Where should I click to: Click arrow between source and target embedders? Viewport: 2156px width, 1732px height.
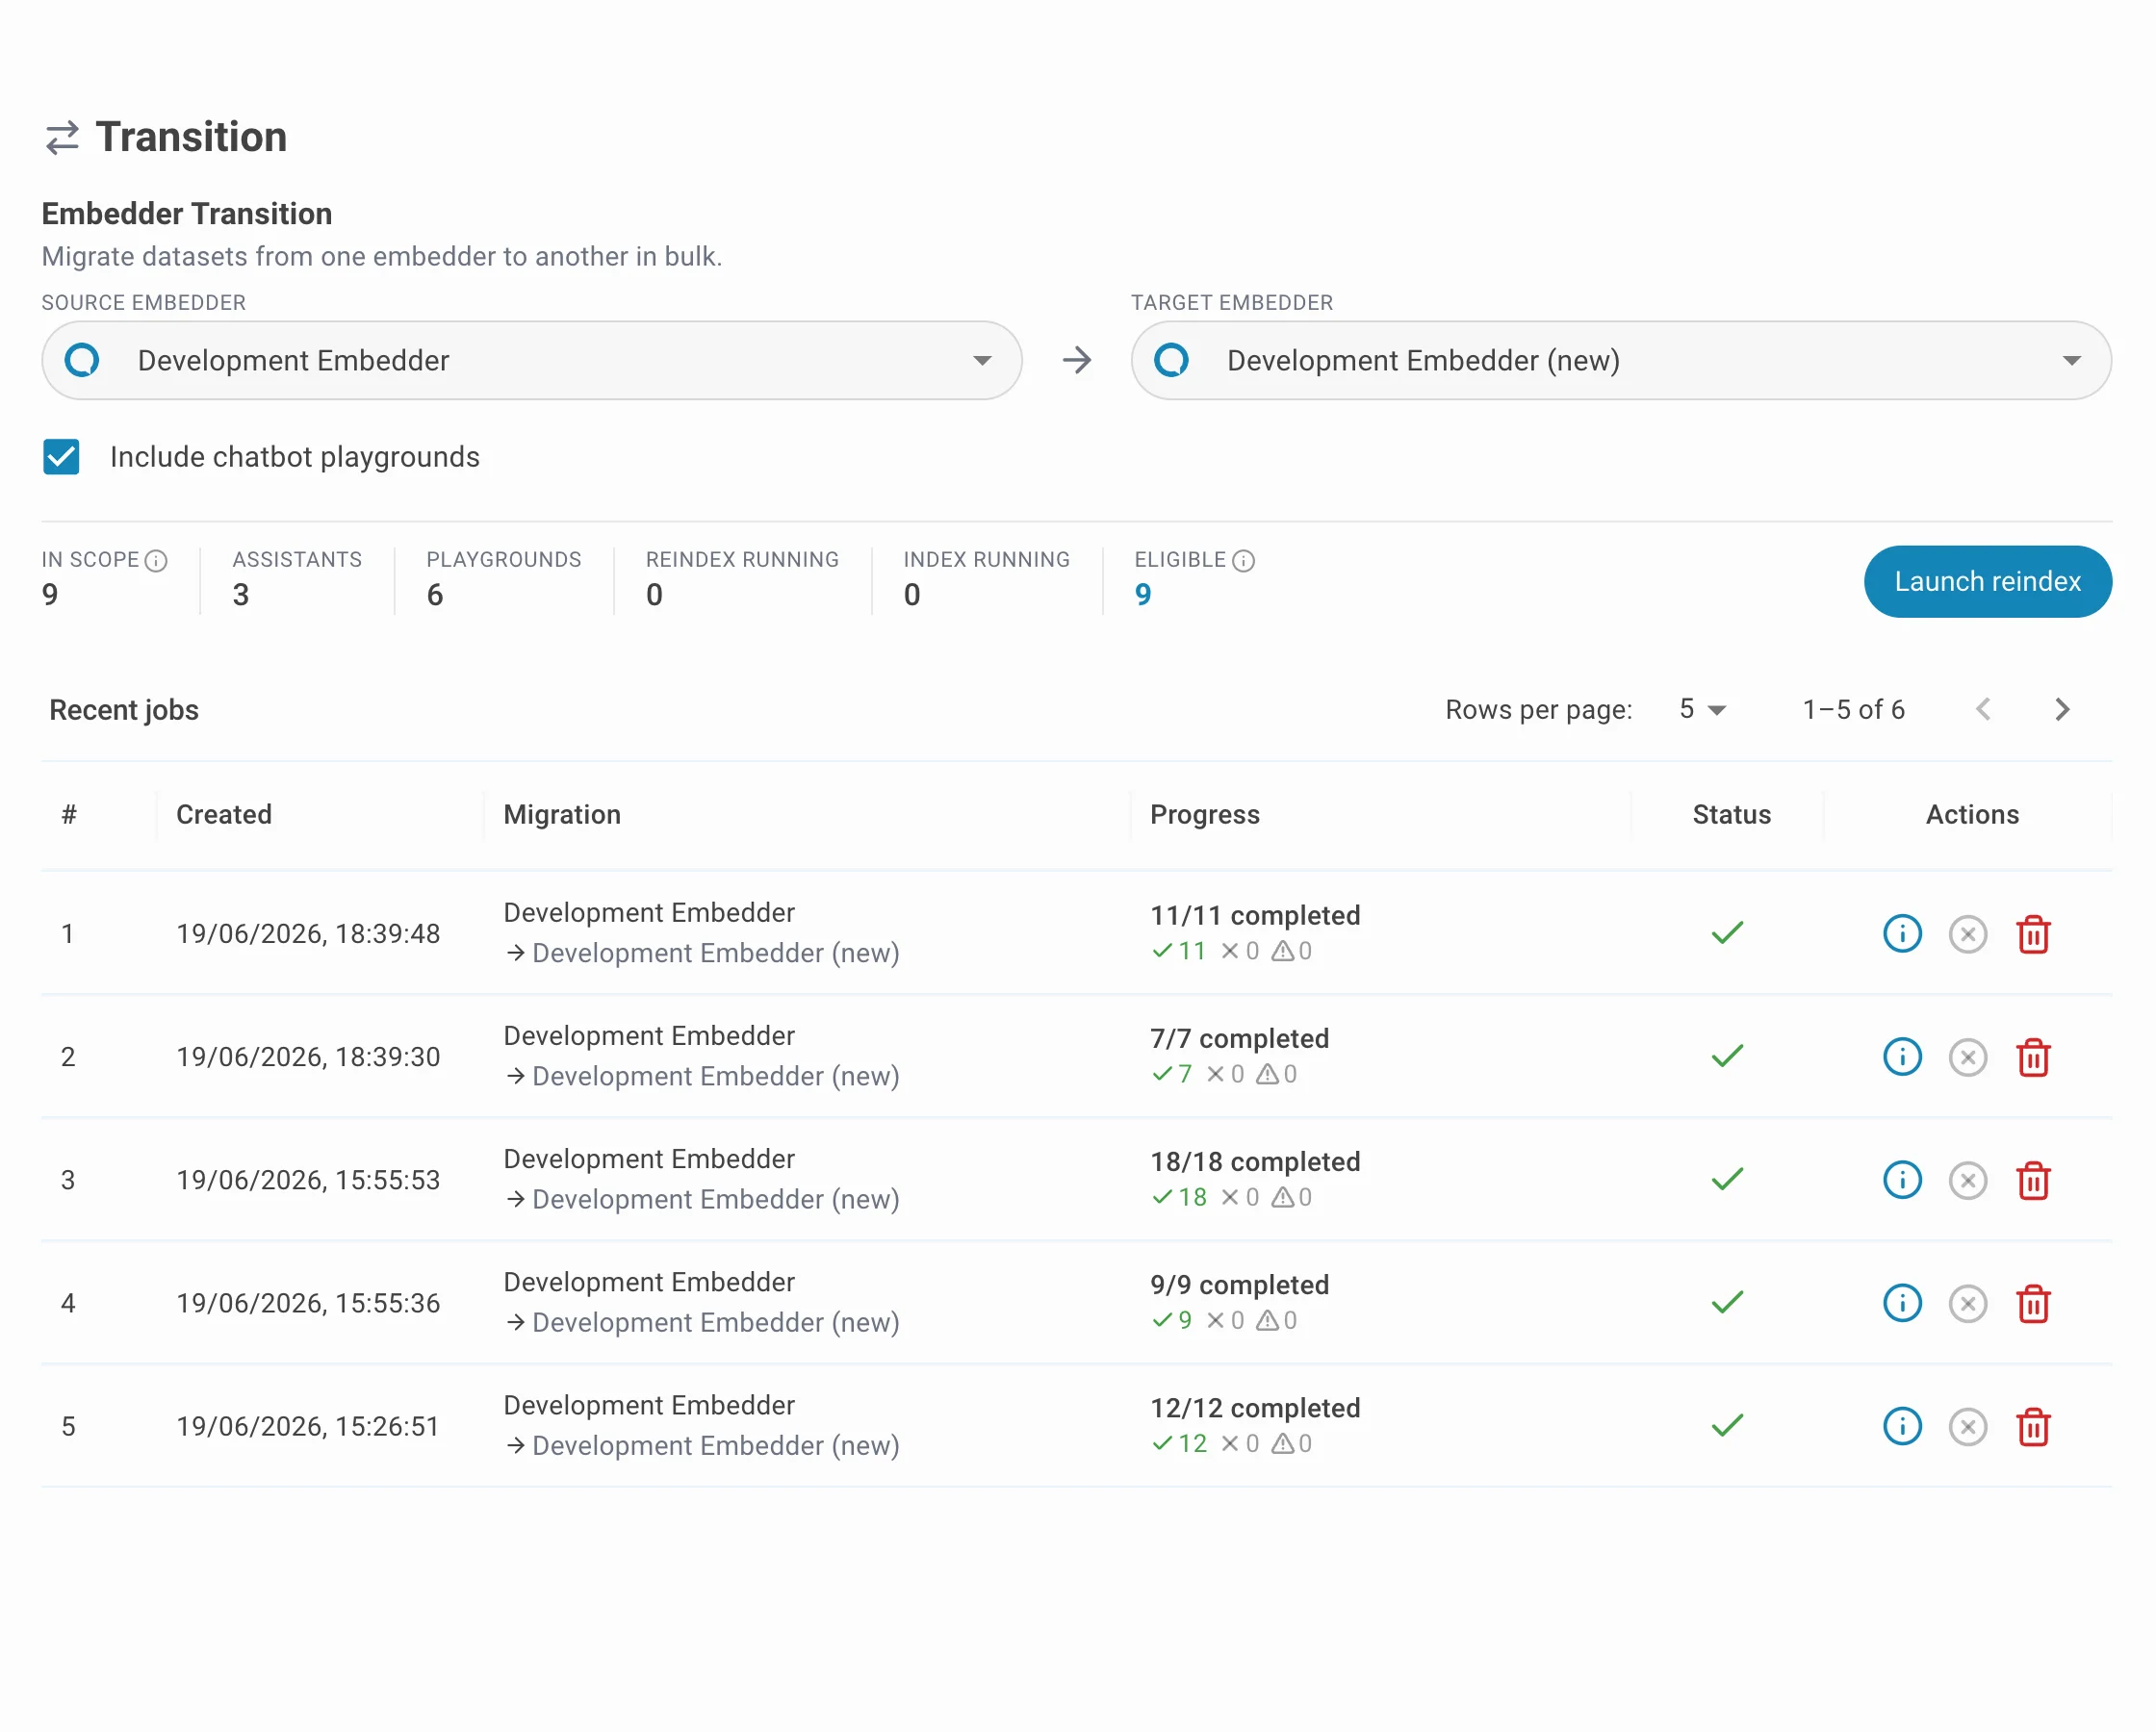click(1077, 360)
